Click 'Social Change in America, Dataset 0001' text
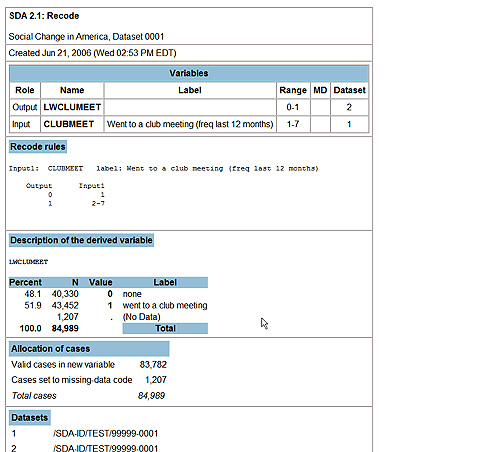Viewport: 500px width, 452px height. pyautogui.click(x=86, y=37)
